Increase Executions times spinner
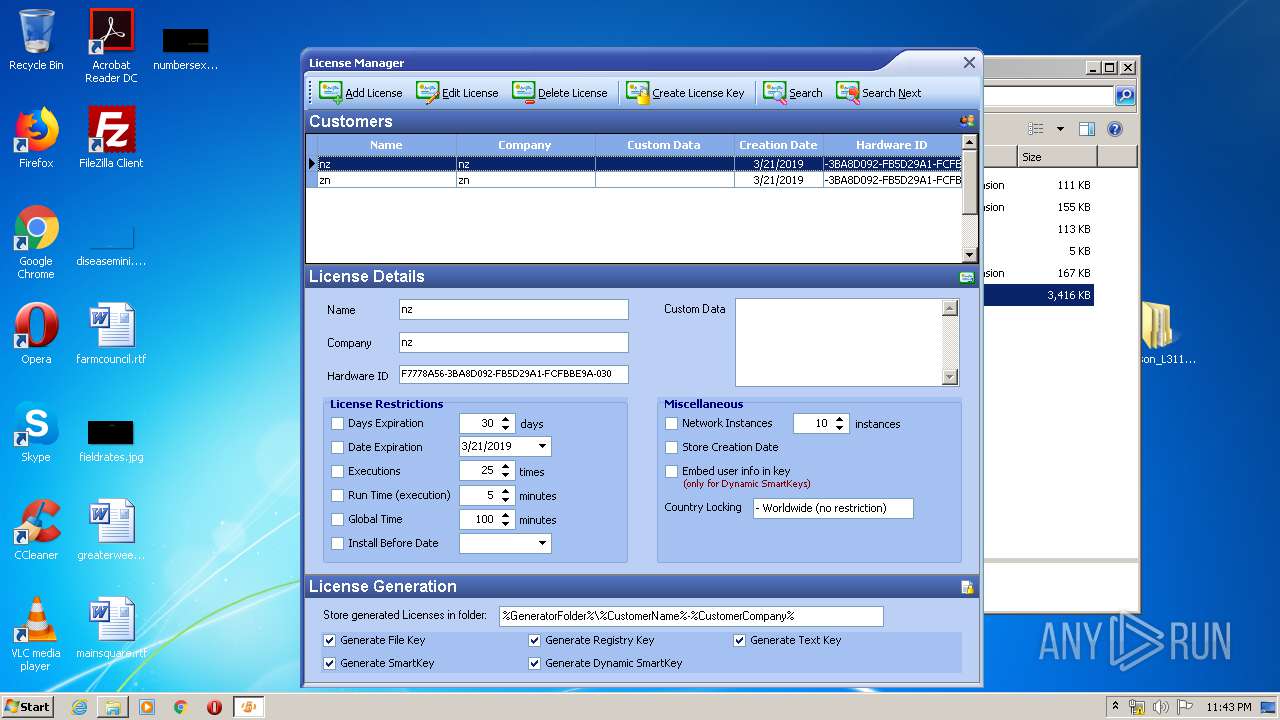 (x=506, y=467)
